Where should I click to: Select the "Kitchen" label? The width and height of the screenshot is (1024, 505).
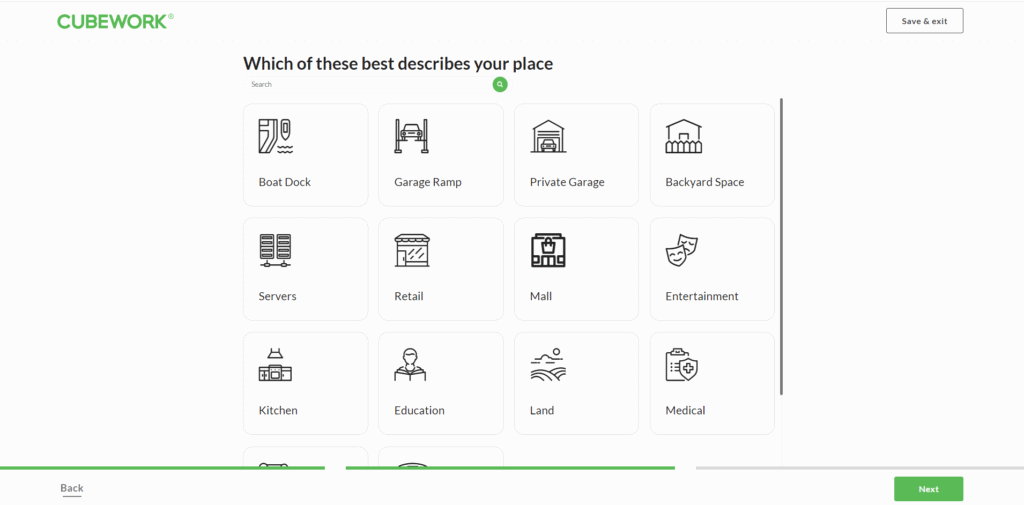pos(278,411)
